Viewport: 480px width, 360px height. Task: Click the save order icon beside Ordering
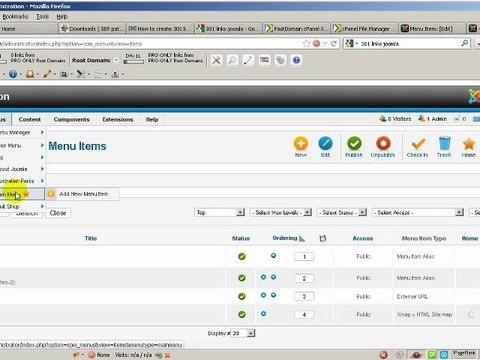[323, 238]
